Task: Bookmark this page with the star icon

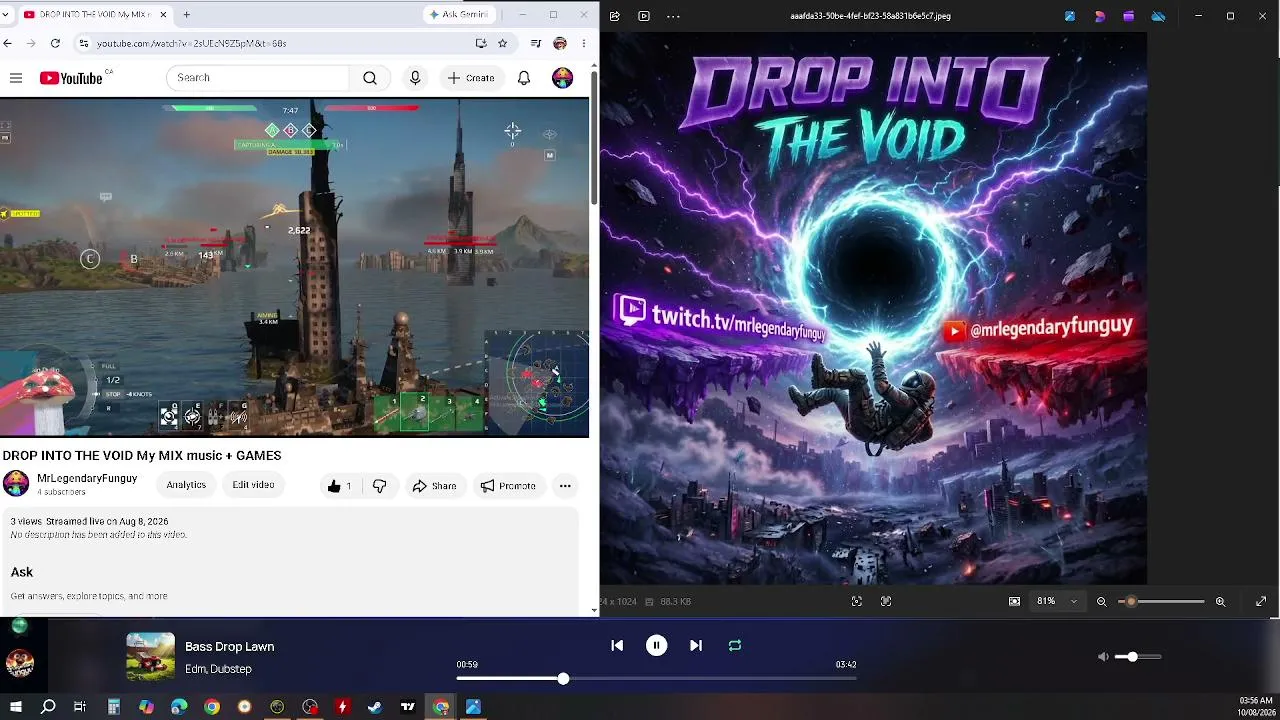Action: (x=503, y=43)
